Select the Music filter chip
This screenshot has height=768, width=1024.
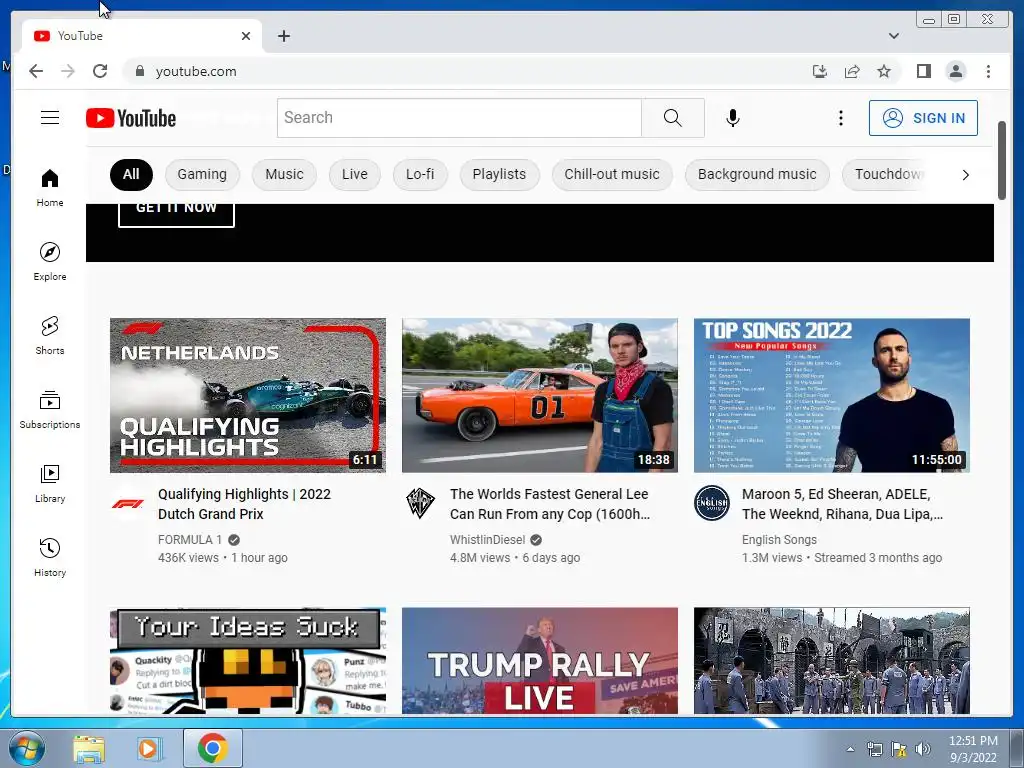point(284,174)
